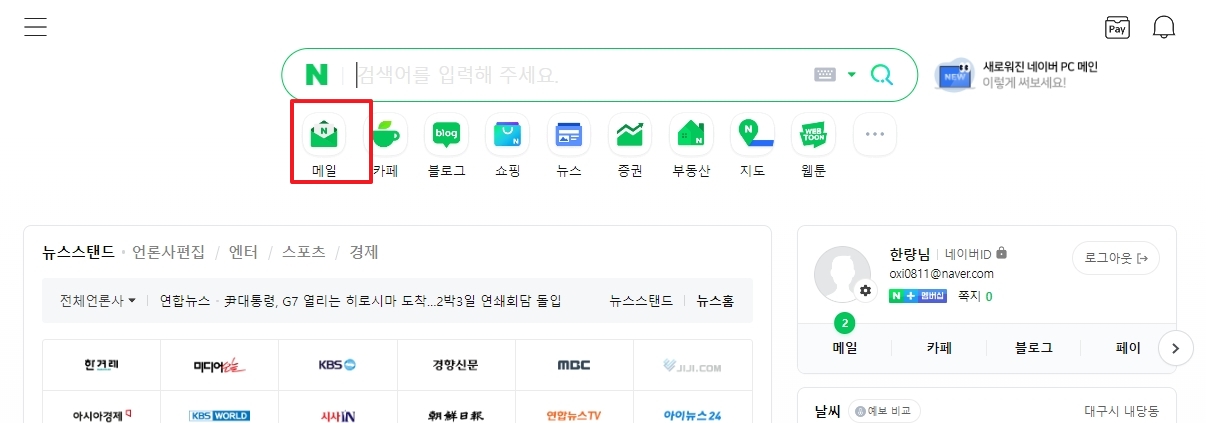The image size is (1206, 423).
Task: Select the 엔터 tab
Action: pos(243,252)
